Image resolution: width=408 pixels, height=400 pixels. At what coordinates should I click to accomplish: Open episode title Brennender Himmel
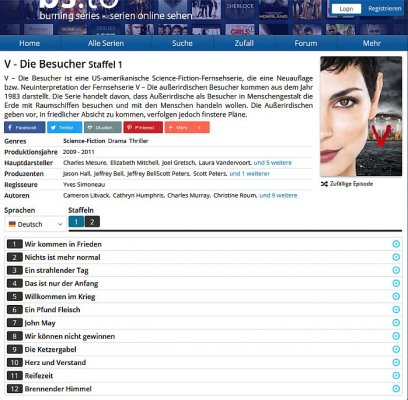[58, 389]
